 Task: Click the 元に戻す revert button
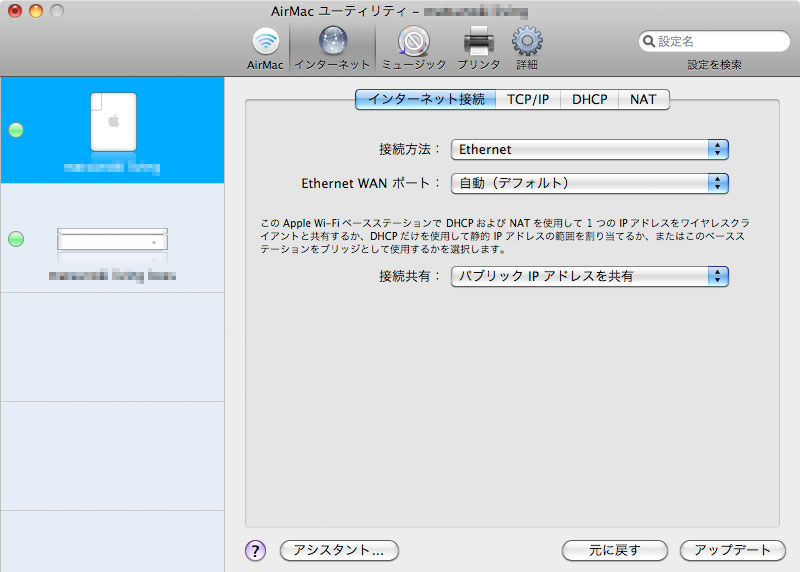point(614,550)
